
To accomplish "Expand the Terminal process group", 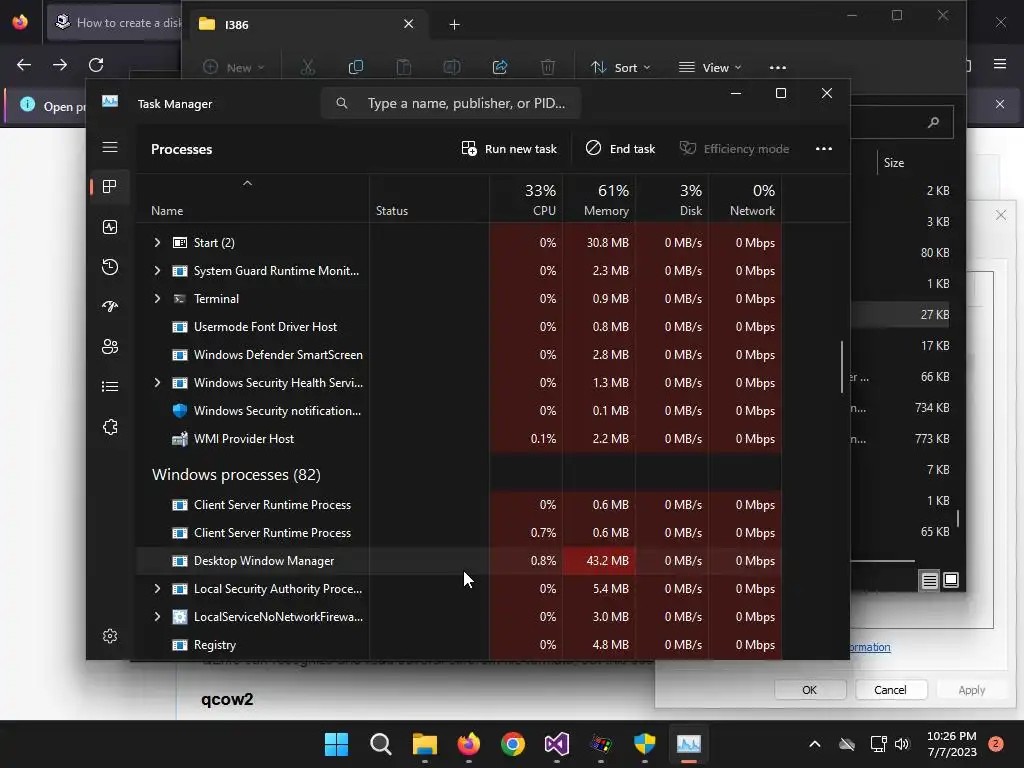I will point(157,298).
